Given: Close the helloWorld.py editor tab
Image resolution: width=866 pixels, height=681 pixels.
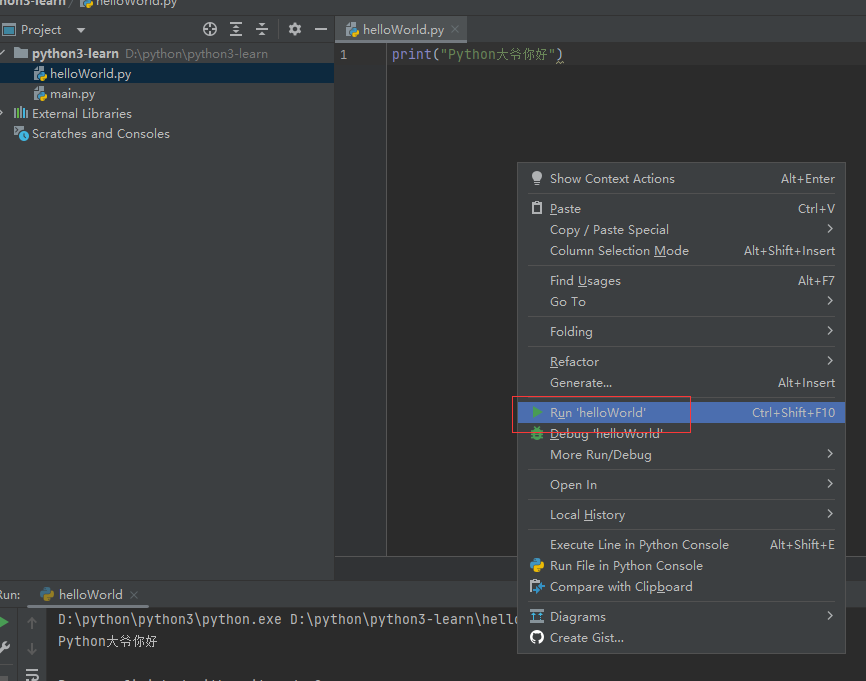Looking at the screenshot, I should tap(456, 30).
